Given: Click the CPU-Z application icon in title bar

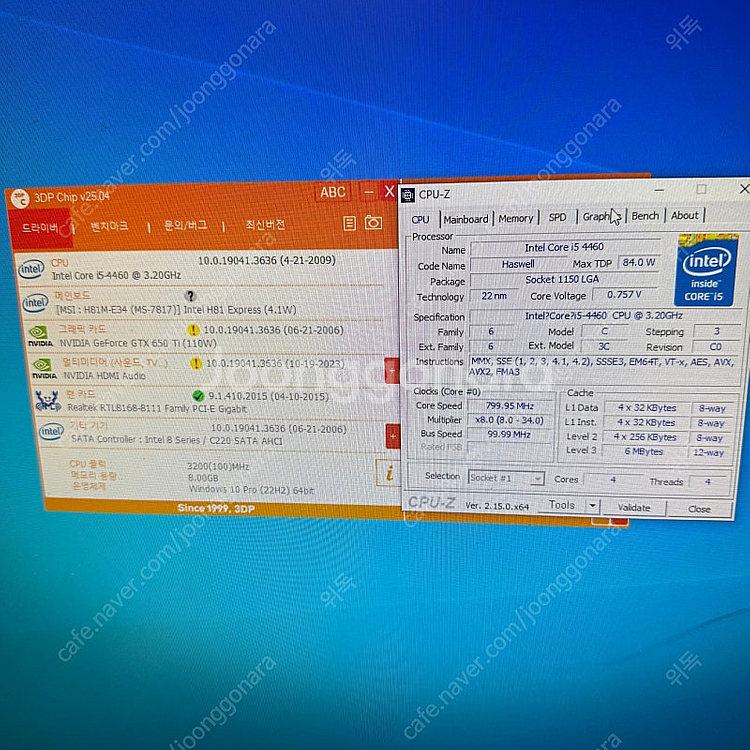Looking at the screenshot, I should (408, 195).
